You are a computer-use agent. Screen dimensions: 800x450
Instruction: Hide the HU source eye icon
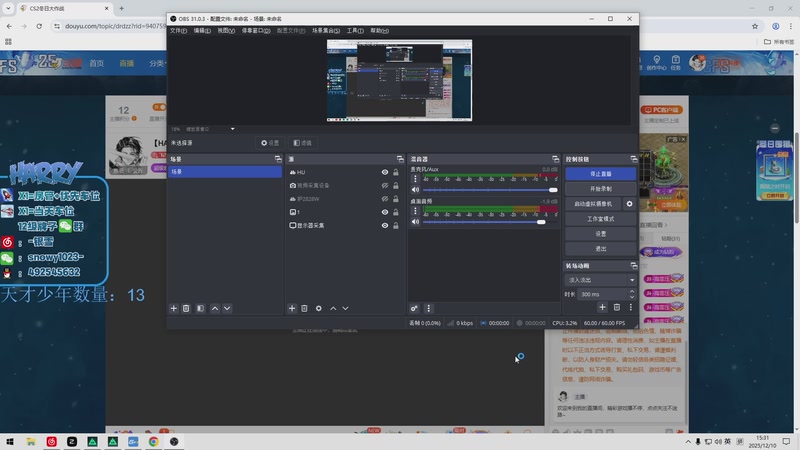385,172
